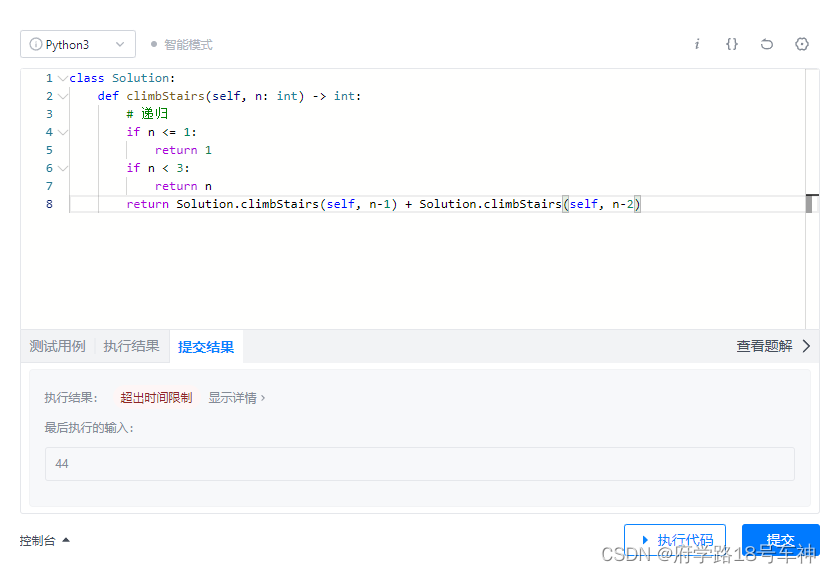Collapse the class Solution fold arrow on line 1

point(63,78)
